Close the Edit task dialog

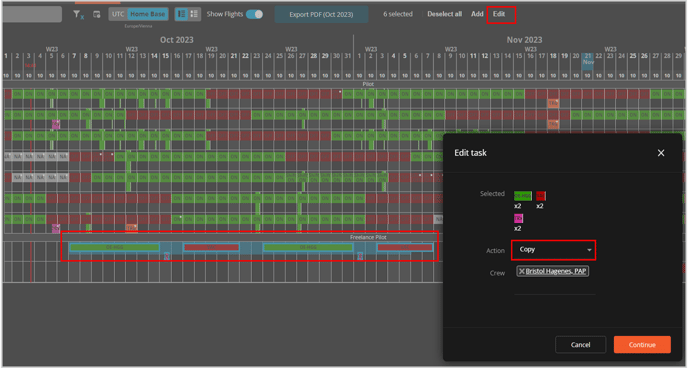(x=661, y=153)
